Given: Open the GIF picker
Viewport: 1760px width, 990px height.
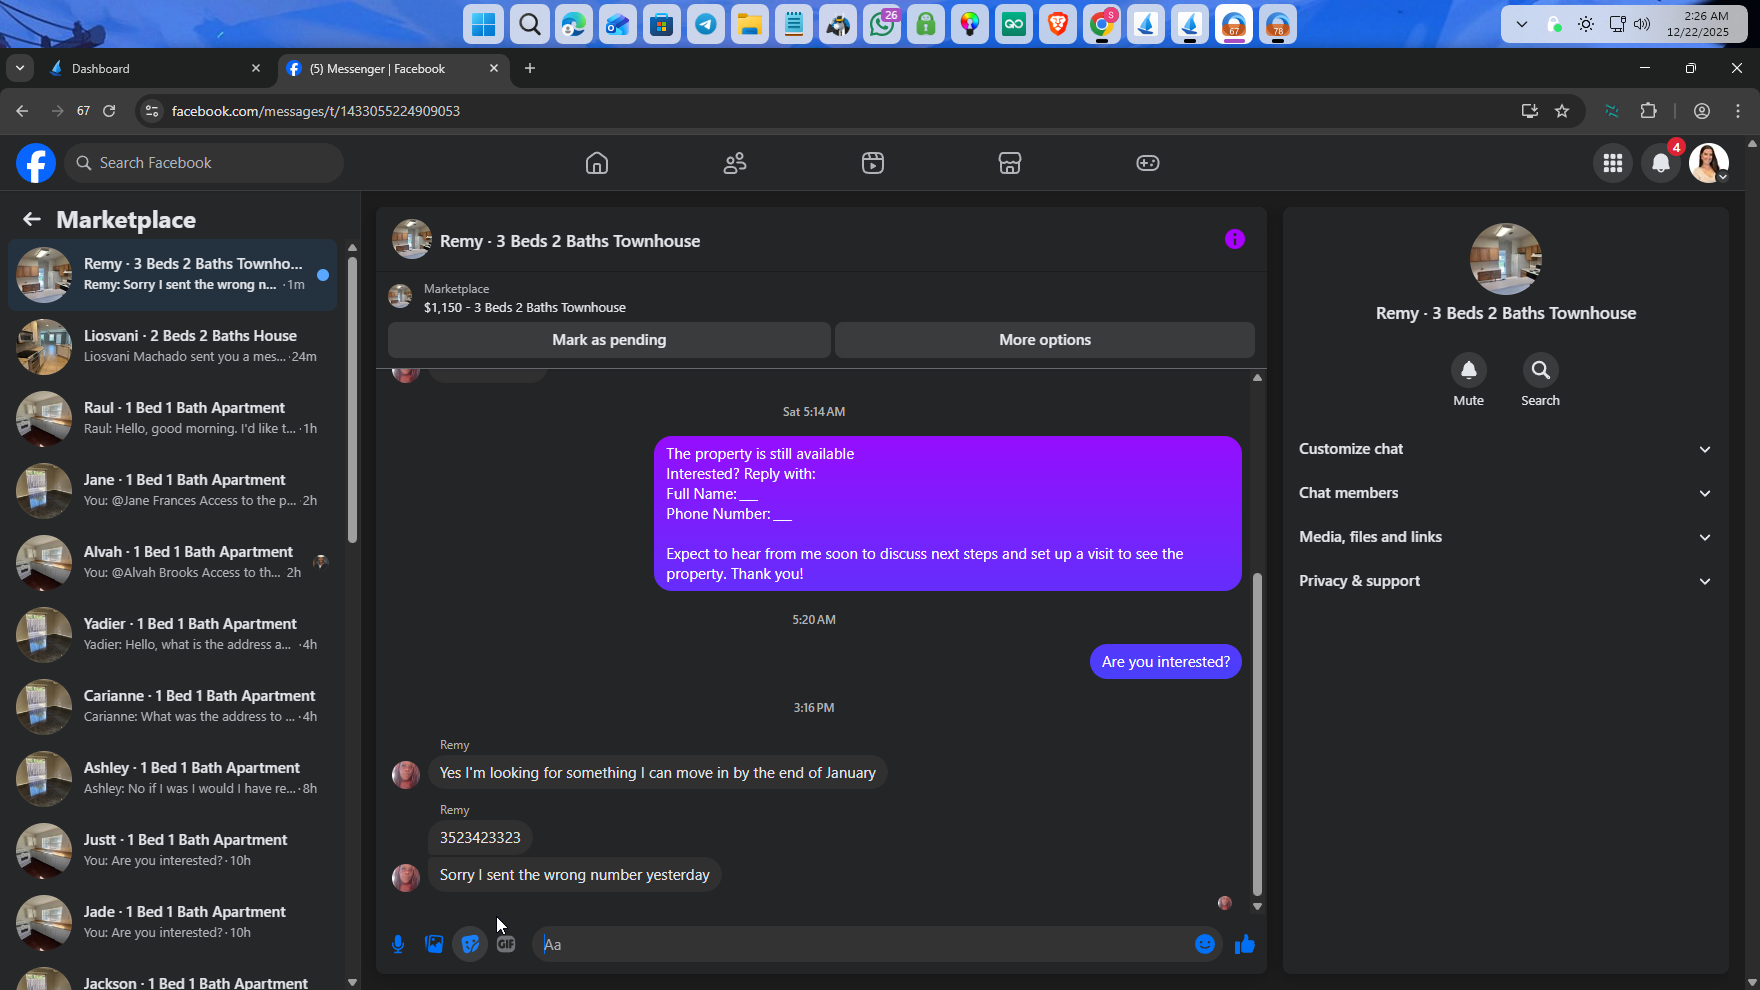Looking at the screenshot, I should point(506,944).
